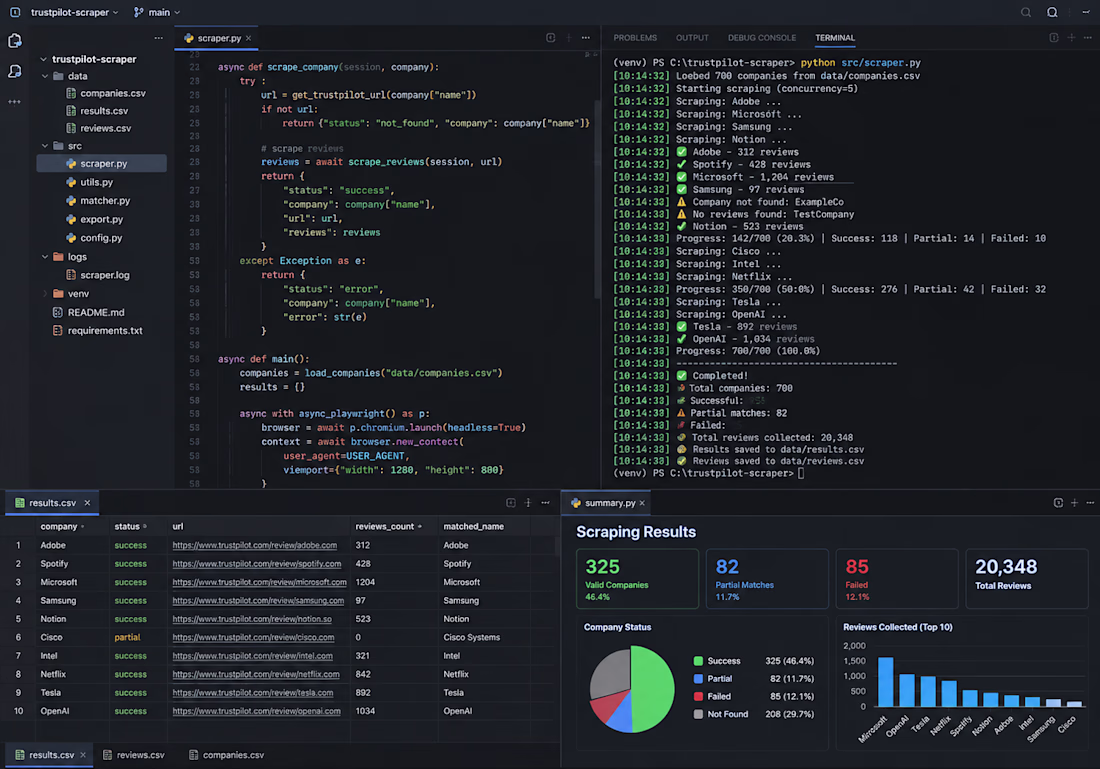Open results.csv in the file tree

98,111
